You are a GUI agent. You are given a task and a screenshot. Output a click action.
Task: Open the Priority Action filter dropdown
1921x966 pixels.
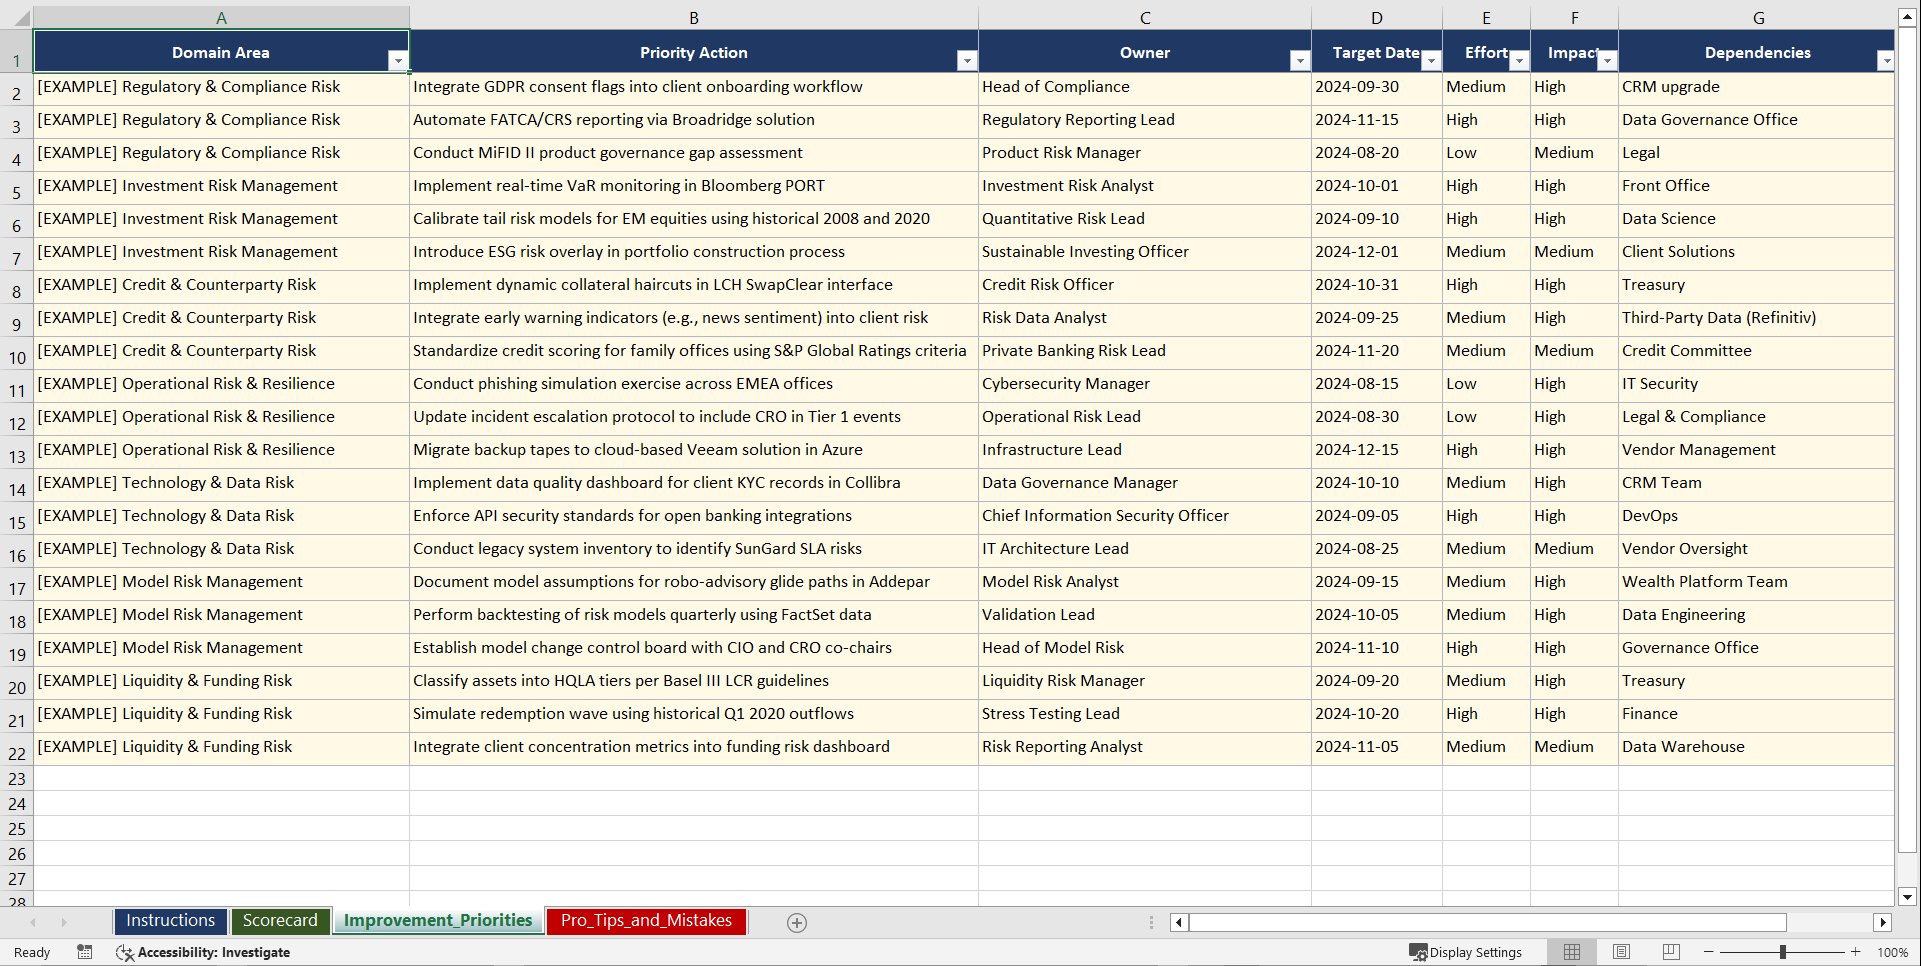967,60
